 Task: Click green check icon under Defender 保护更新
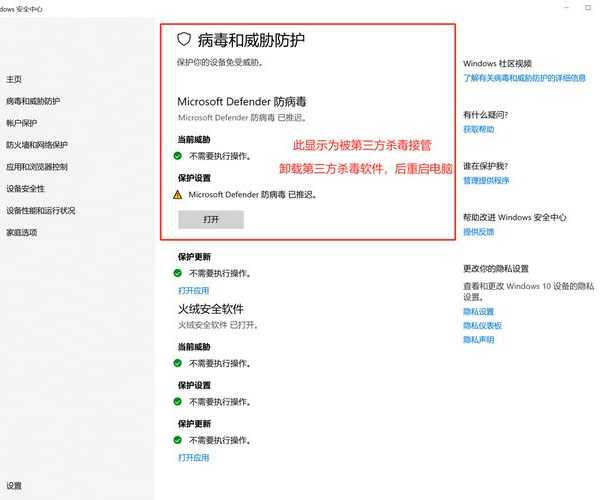coord(178,273)
